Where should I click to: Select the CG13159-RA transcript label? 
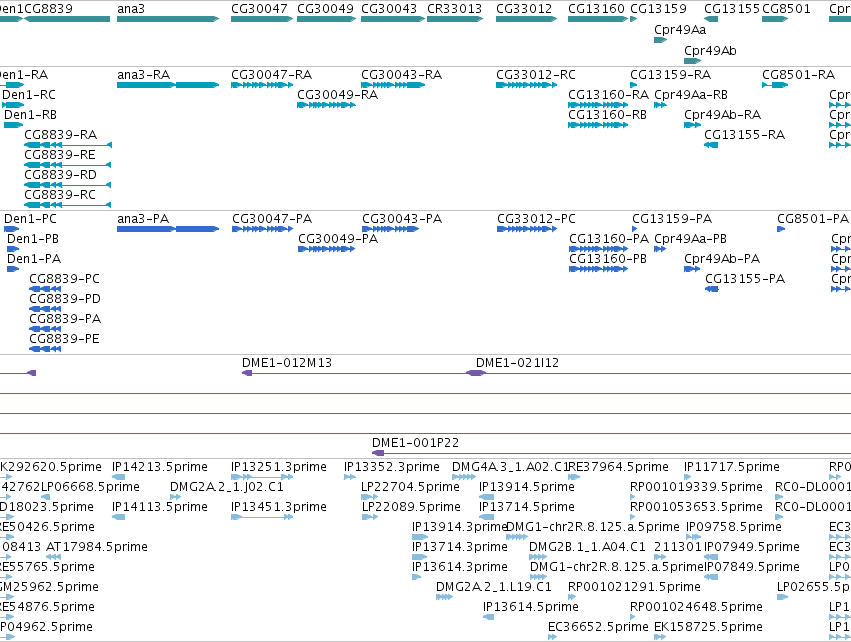[x=671, y=75]
